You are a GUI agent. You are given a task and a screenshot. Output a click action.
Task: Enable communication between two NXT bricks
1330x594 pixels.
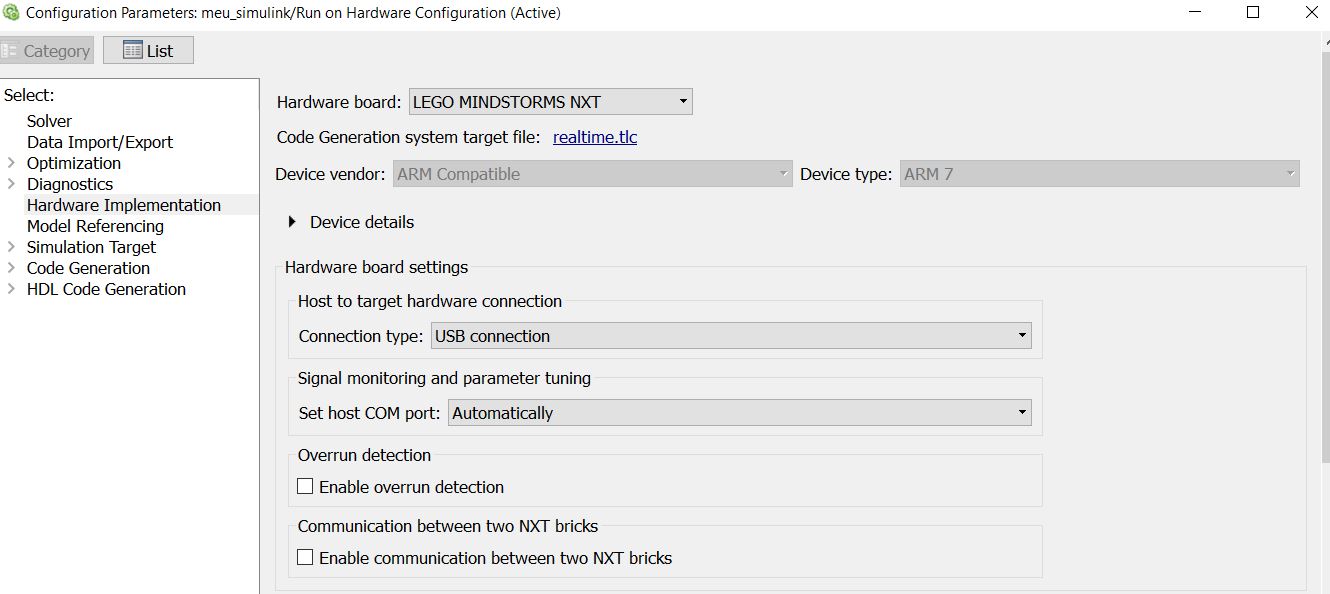tap(305, 558)
